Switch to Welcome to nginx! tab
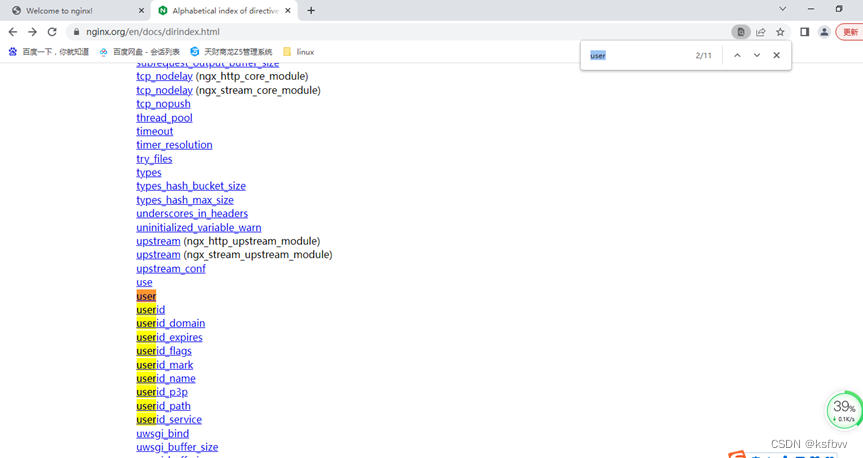Image resolution: width=863 pixels, height=458 pixels. point(59,10)
